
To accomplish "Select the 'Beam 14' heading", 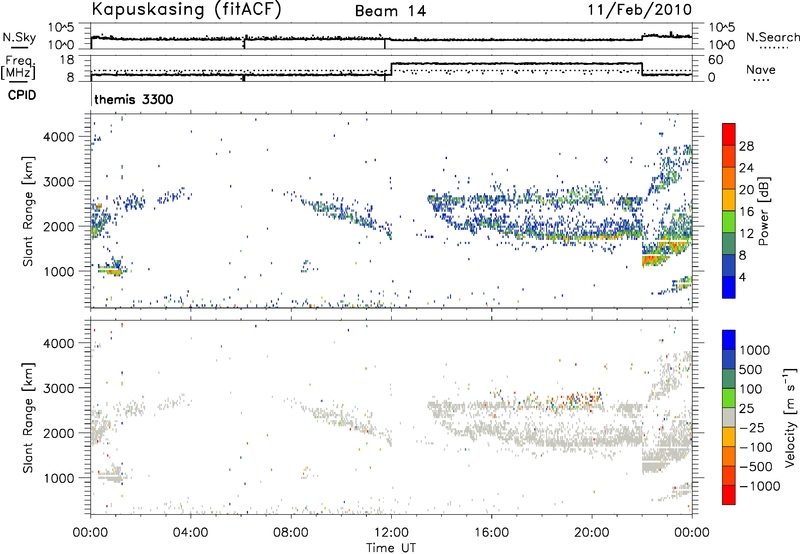I will pos(390,11).
